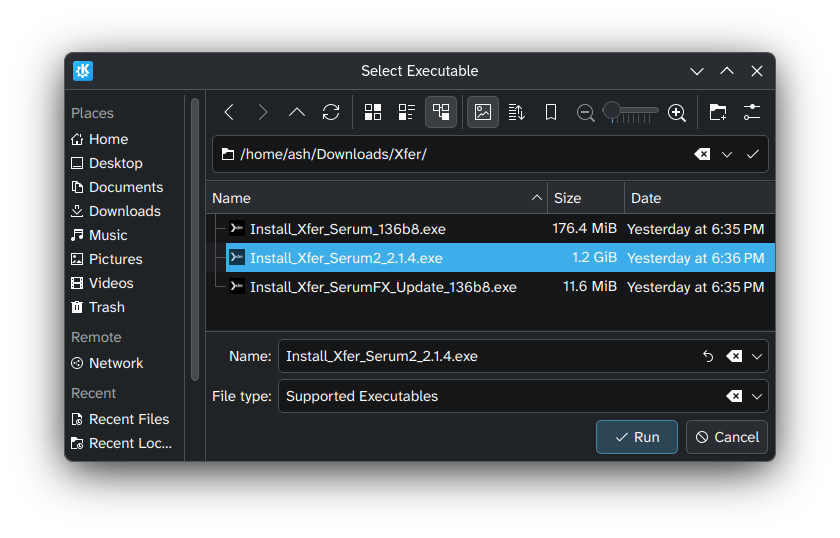This screenshot has height=538, width=840.
Task: Toggle the file preview button
Action: [x=483, y=112]
